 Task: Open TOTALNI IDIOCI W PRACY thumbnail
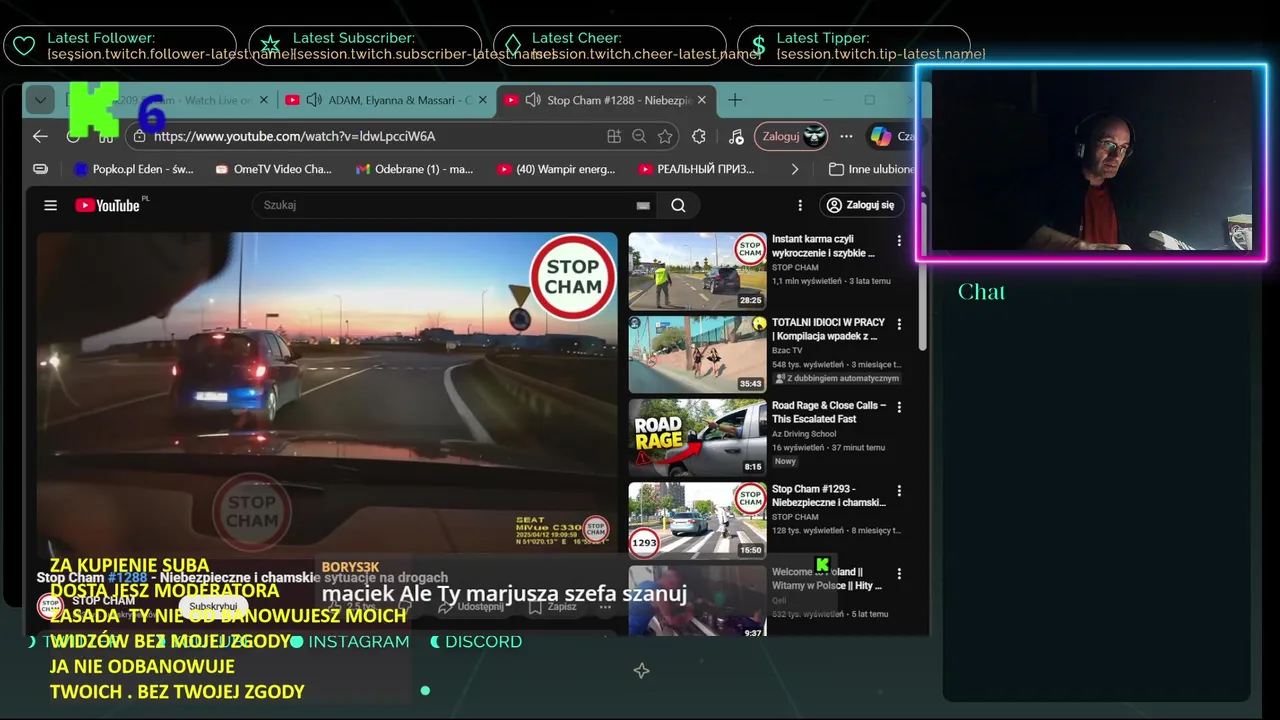pyautogui.click(x=697, y=354)
